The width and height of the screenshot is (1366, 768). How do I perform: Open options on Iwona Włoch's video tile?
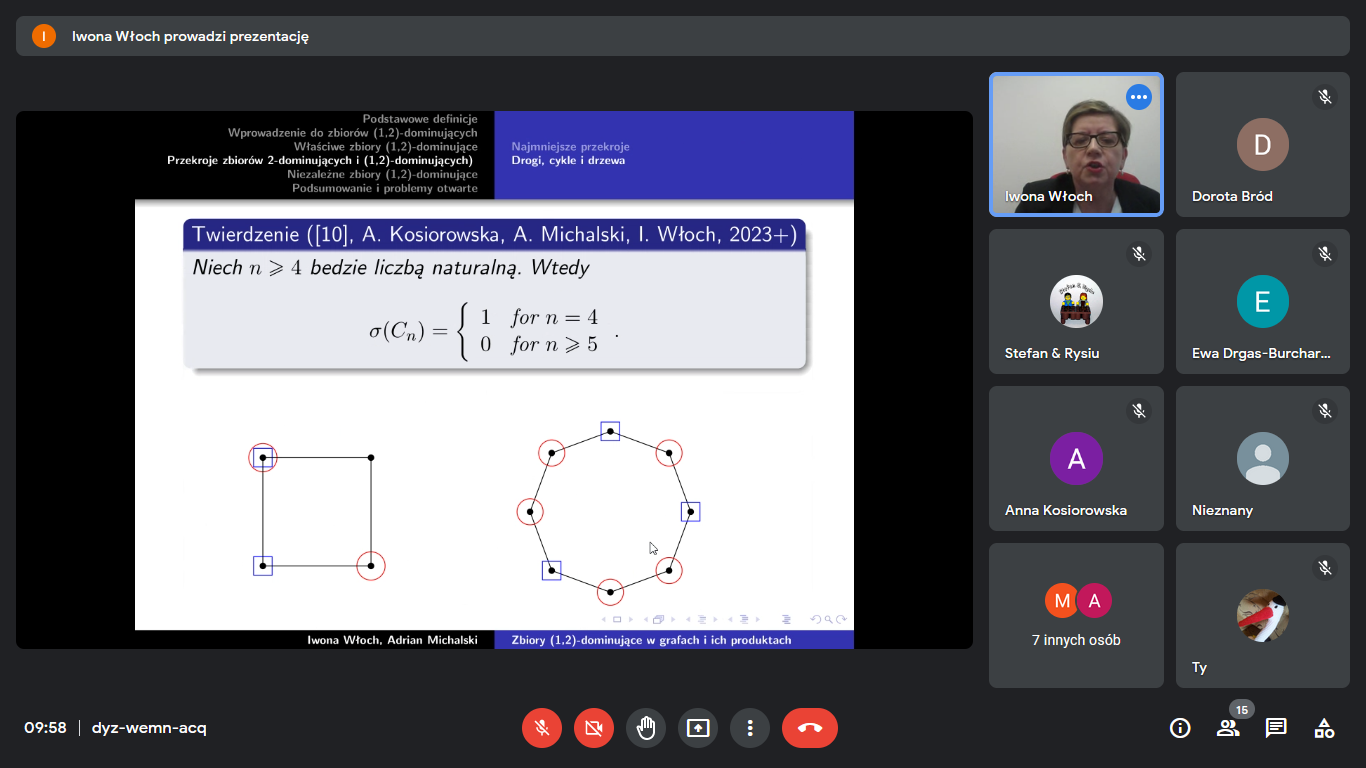pos(1138,97)
